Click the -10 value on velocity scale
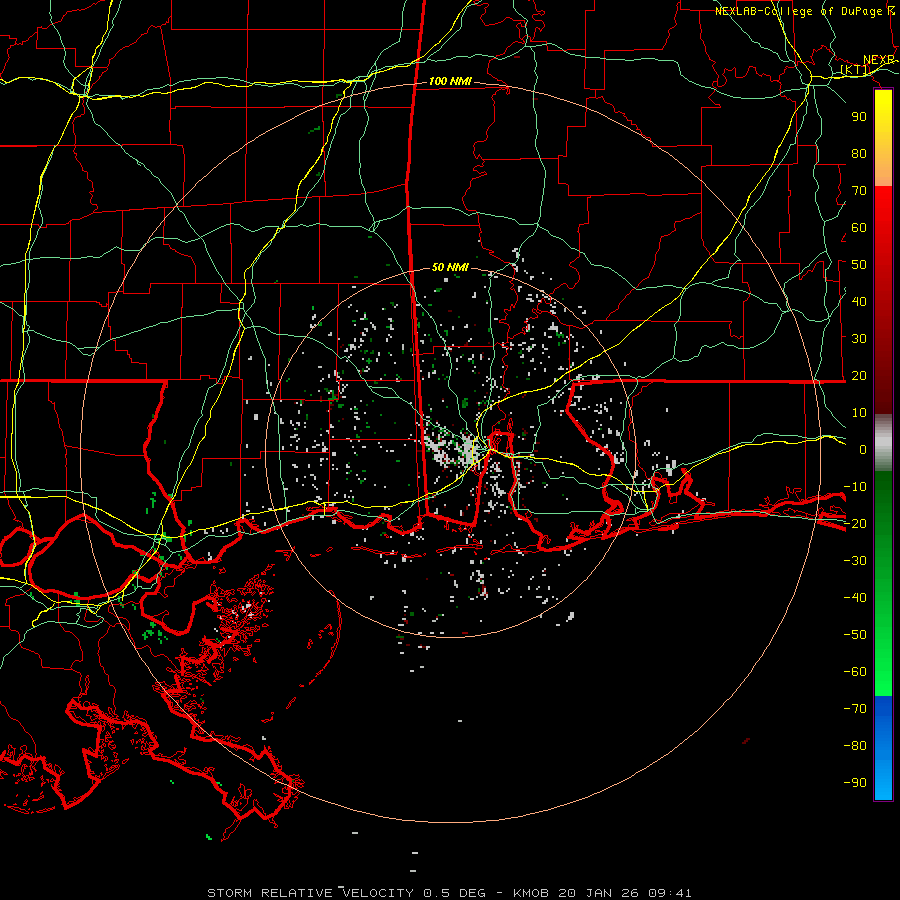 (x=855, y=487)
